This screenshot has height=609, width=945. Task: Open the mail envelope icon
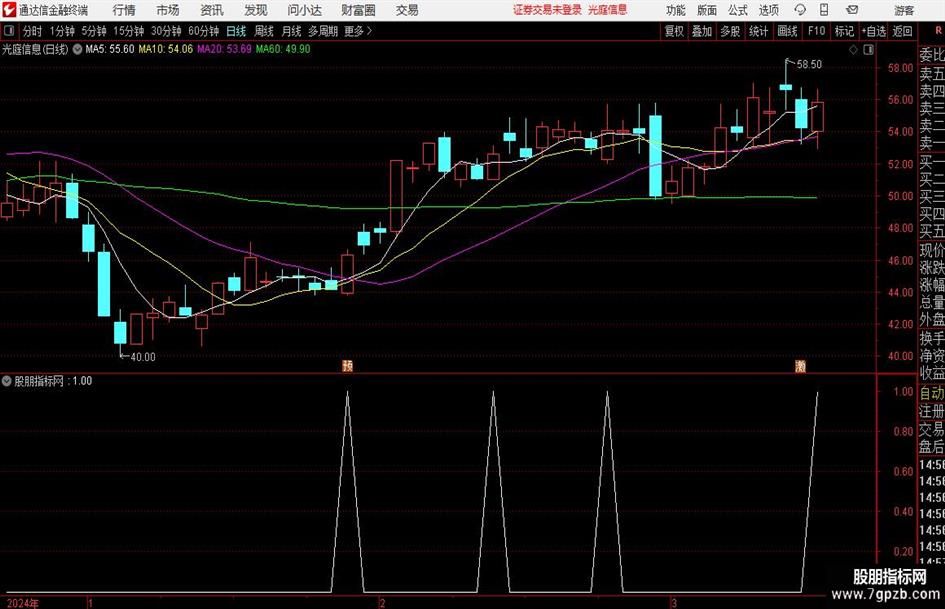[852, 10]
